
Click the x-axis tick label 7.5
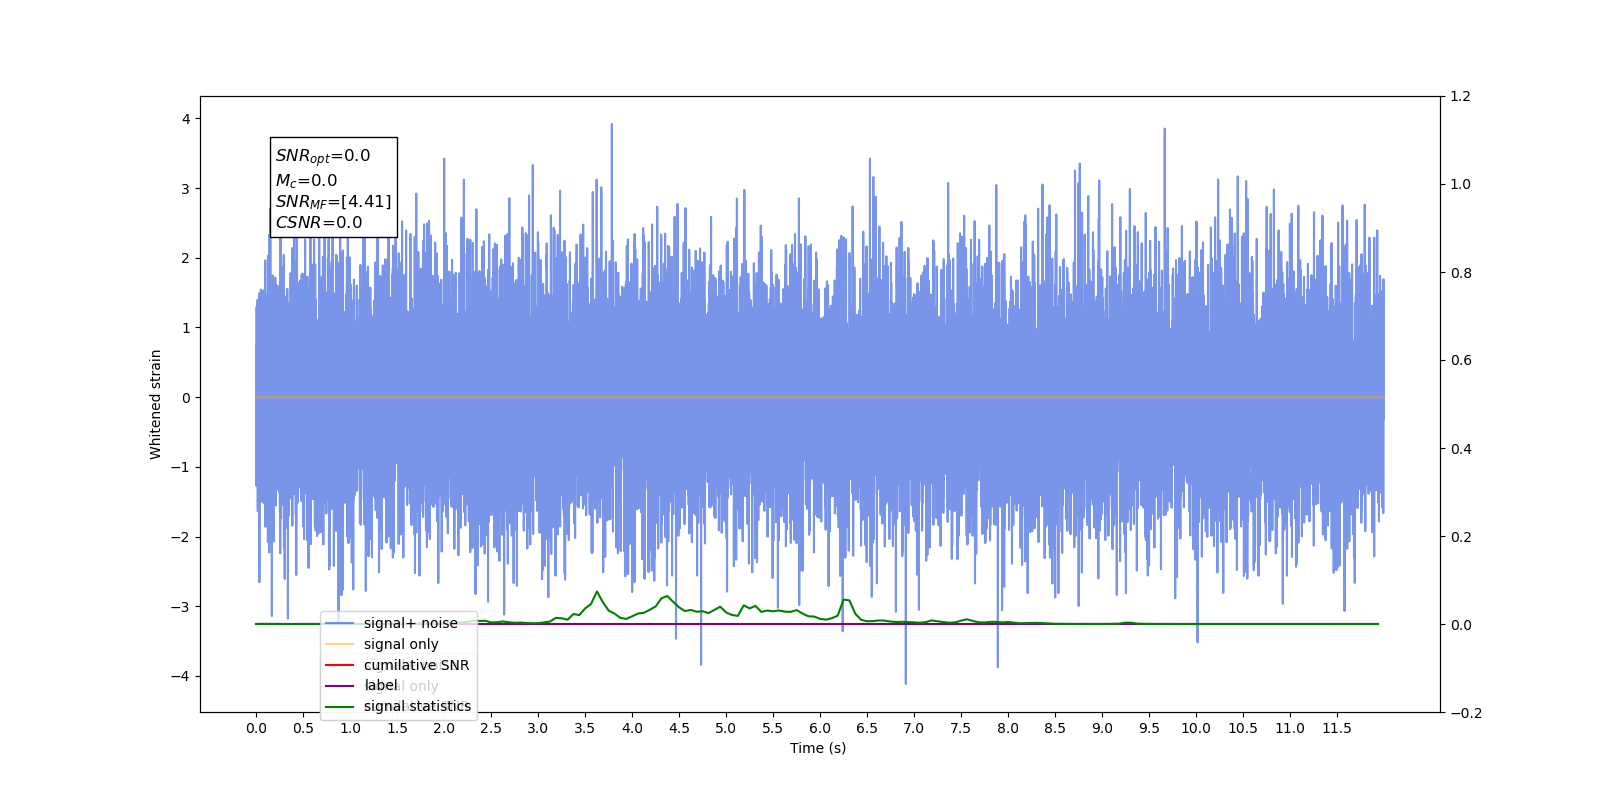click(x=961, y=728)
